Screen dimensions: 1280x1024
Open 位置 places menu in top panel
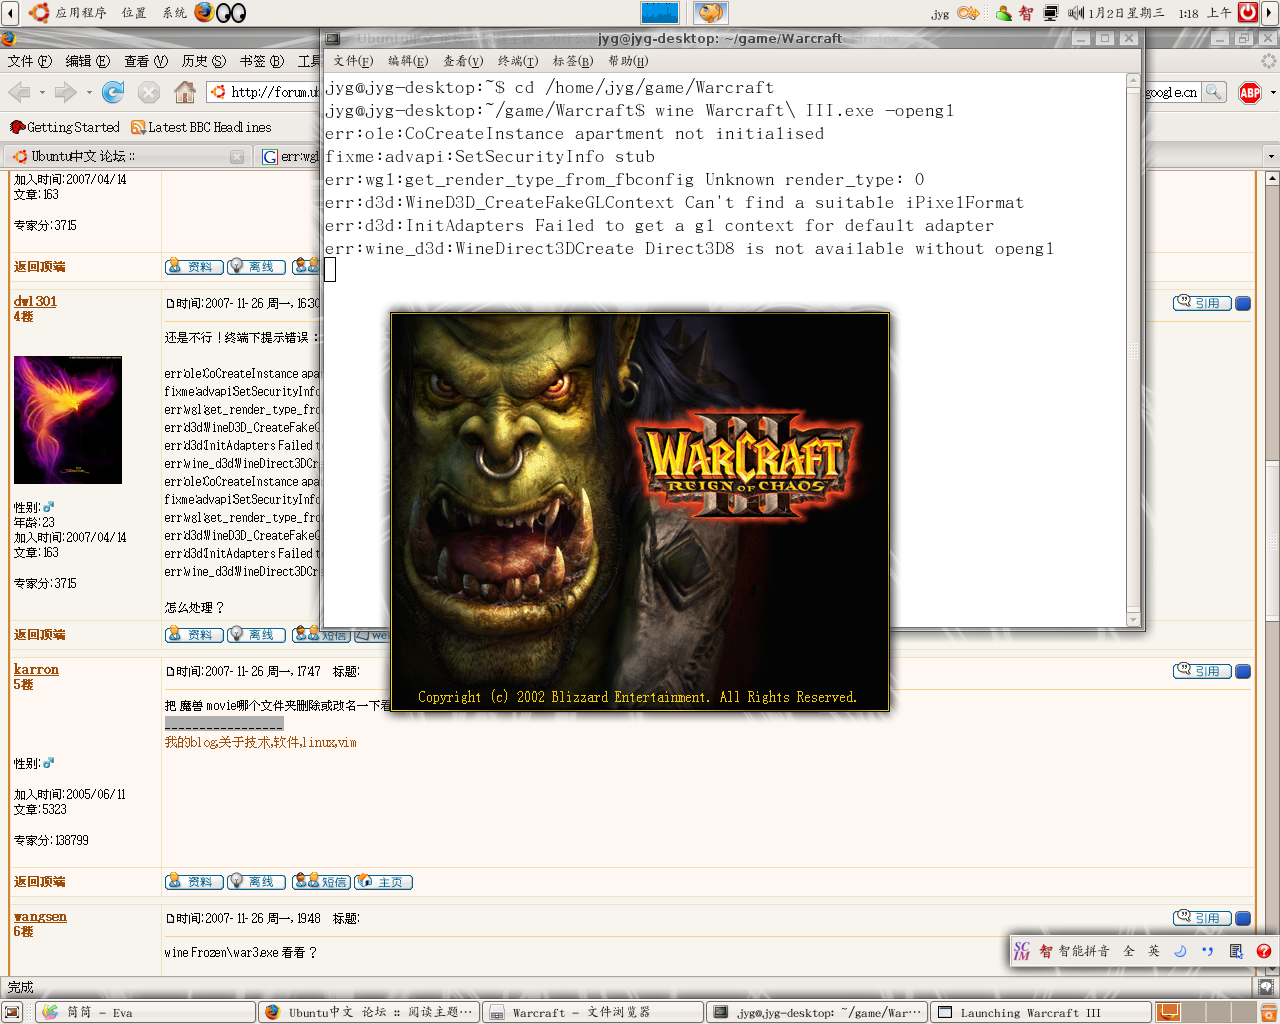point(134,13)
